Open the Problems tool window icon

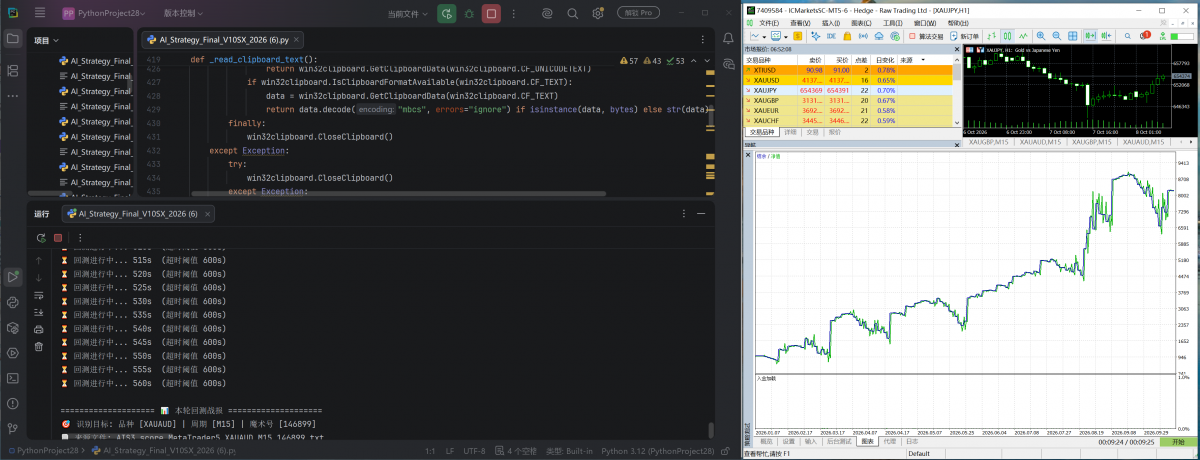pos(13,403)
